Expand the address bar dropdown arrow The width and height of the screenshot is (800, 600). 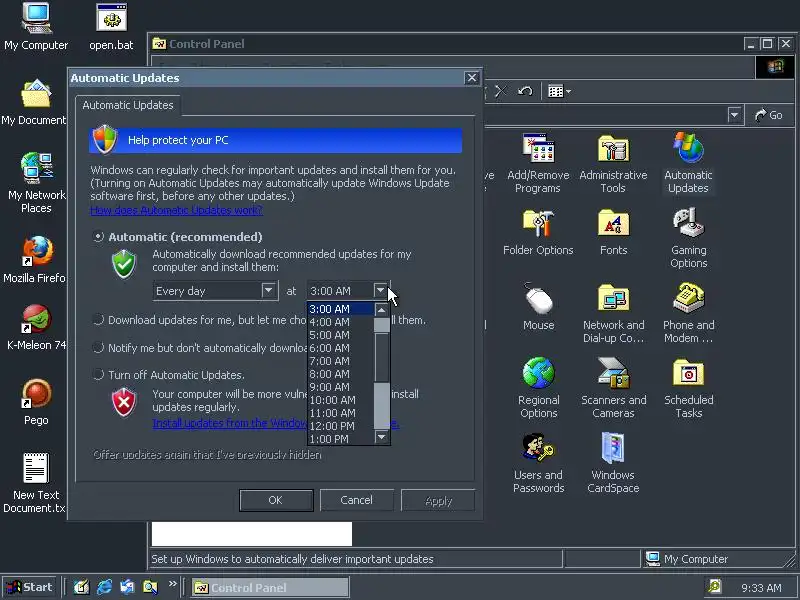coord(734,115)
